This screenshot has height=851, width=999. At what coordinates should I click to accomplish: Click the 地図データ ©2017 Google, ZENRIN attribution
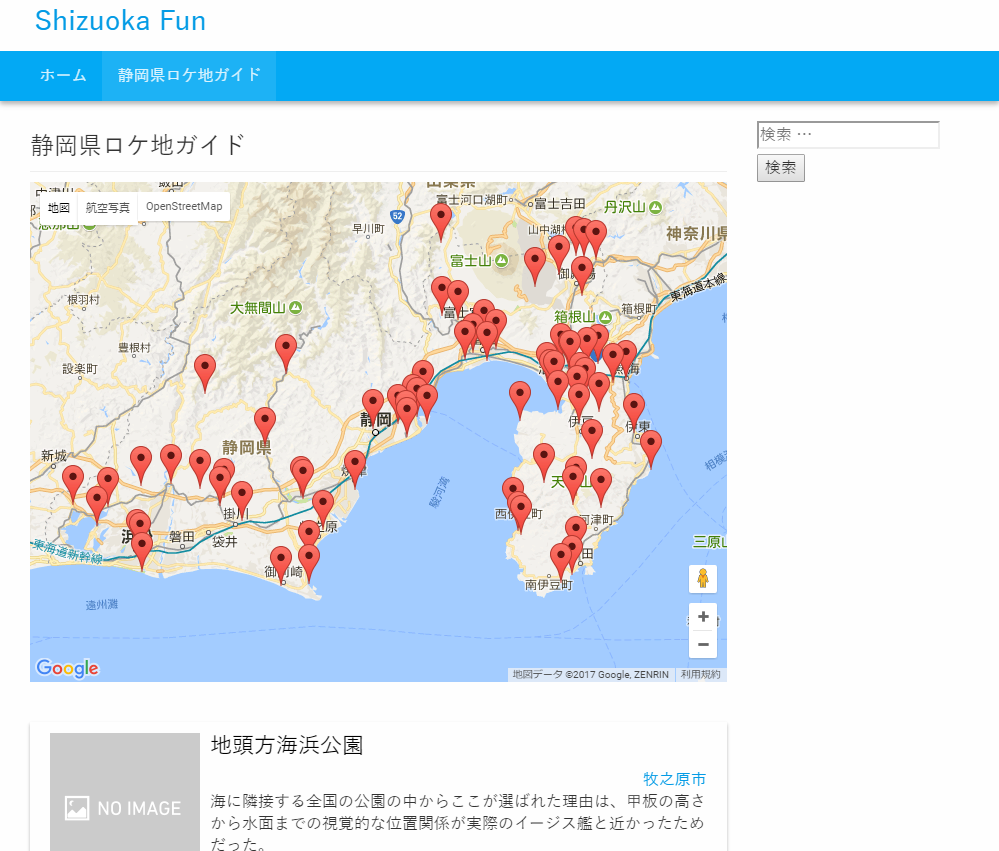point(591,675)
